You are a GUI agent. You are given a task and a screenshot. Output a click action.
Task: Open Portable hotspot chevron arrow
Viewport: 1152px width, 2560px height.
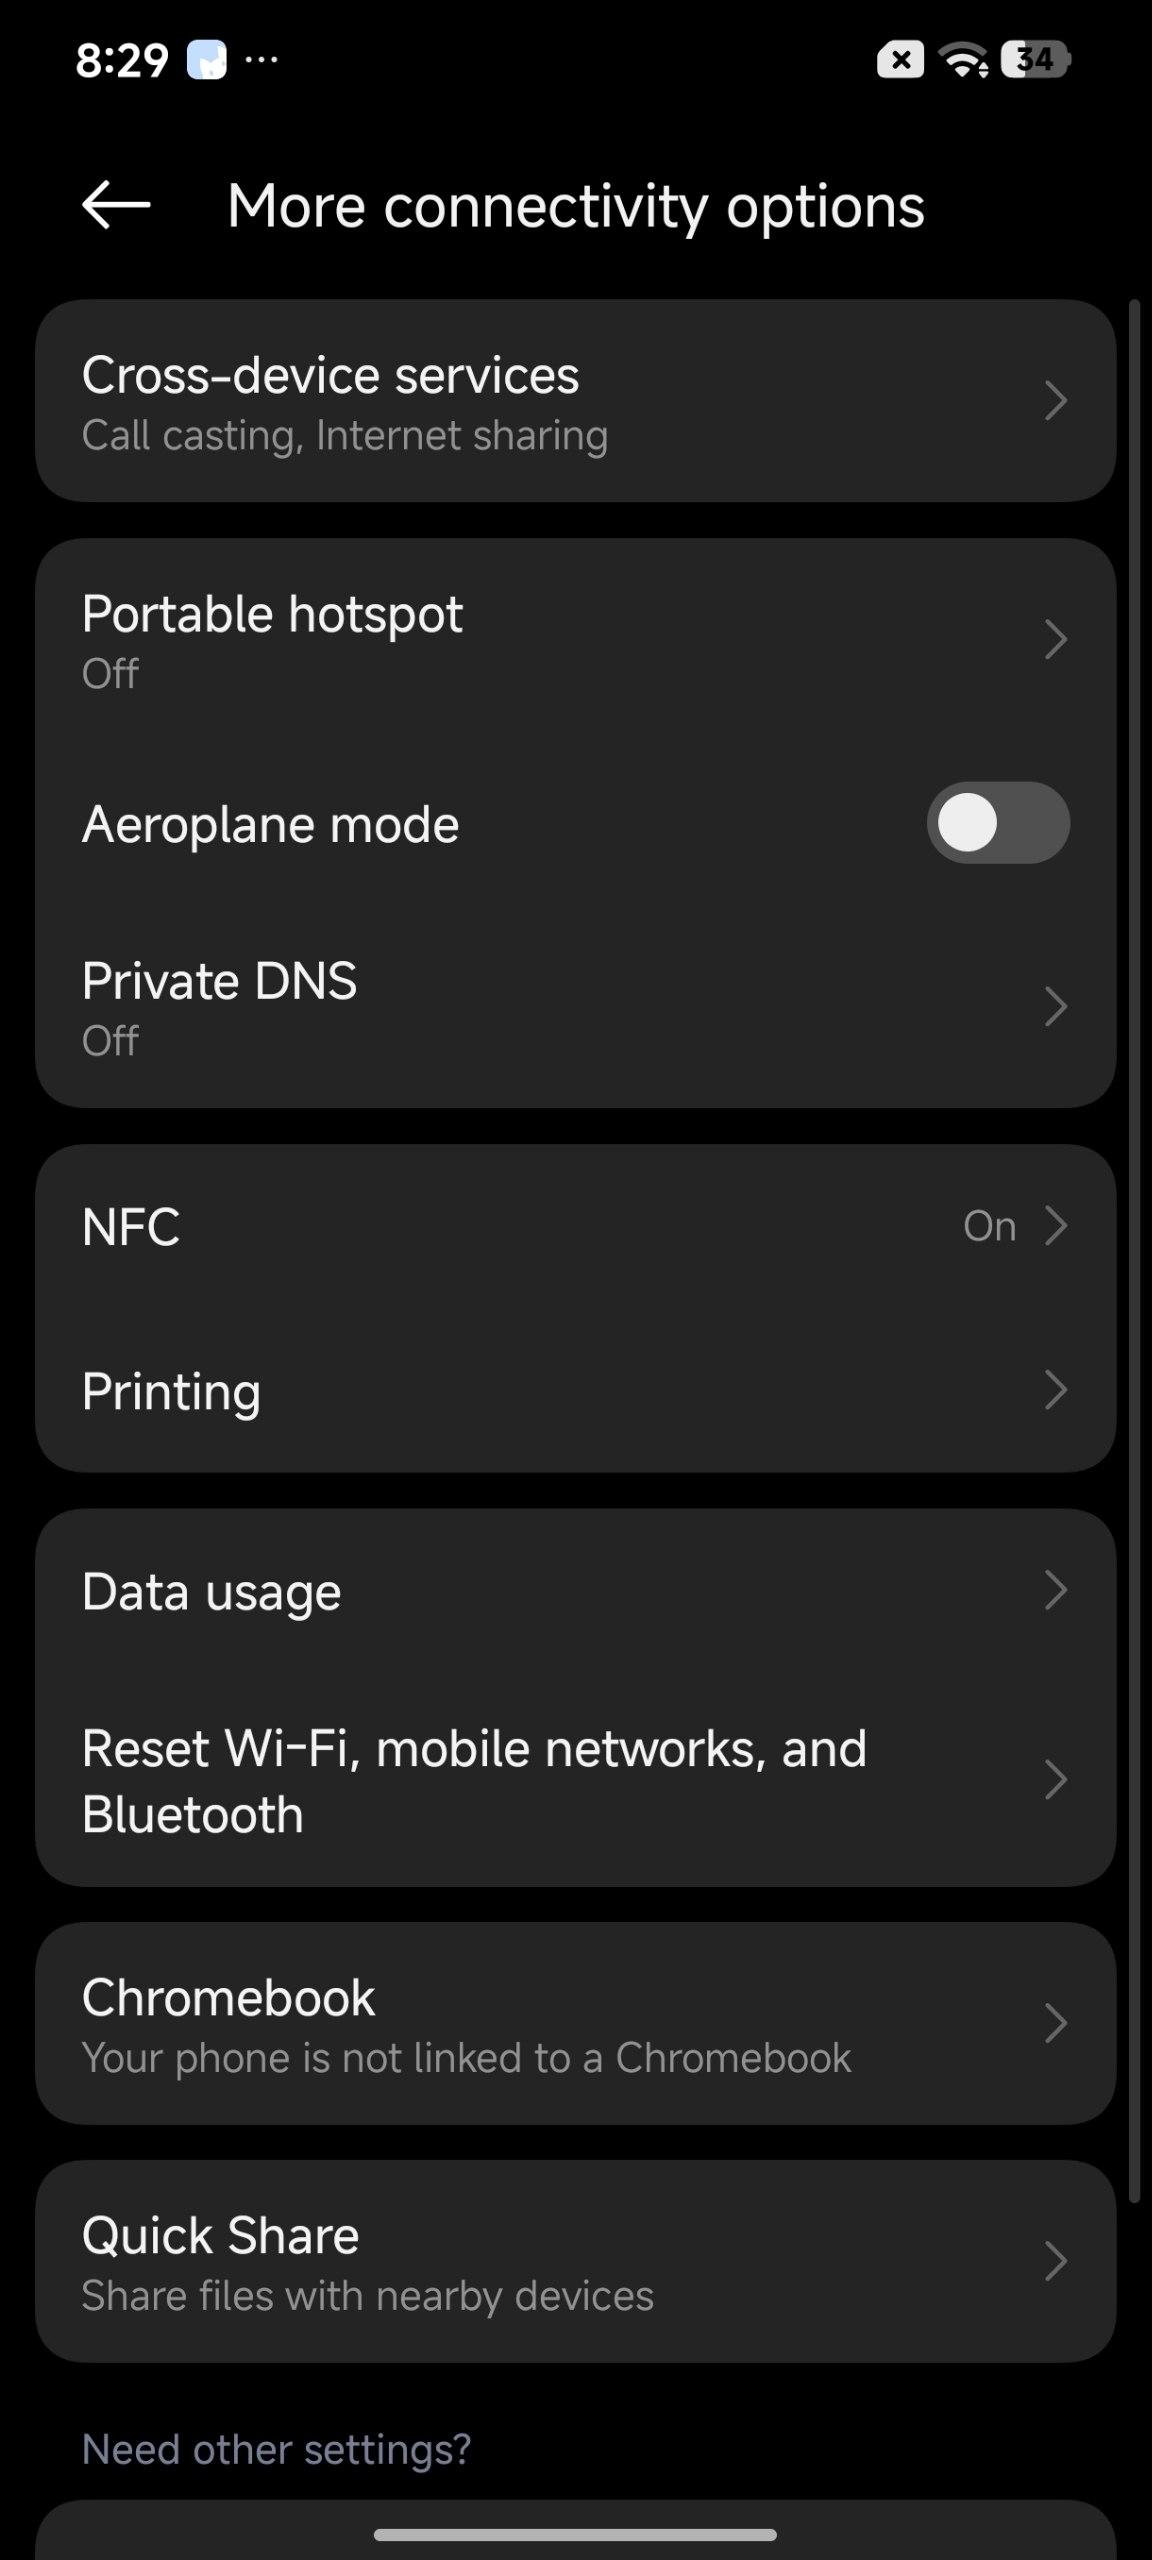pyautogui.click(x=1056, y=640)
